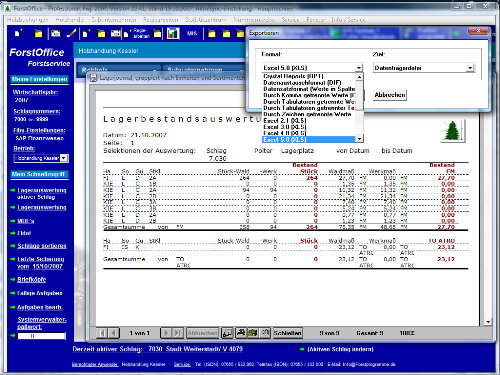The width and height of the screenshot is (500, 375).
Task: Open the Fidat quick access link
Action: [x=24, y=233]
